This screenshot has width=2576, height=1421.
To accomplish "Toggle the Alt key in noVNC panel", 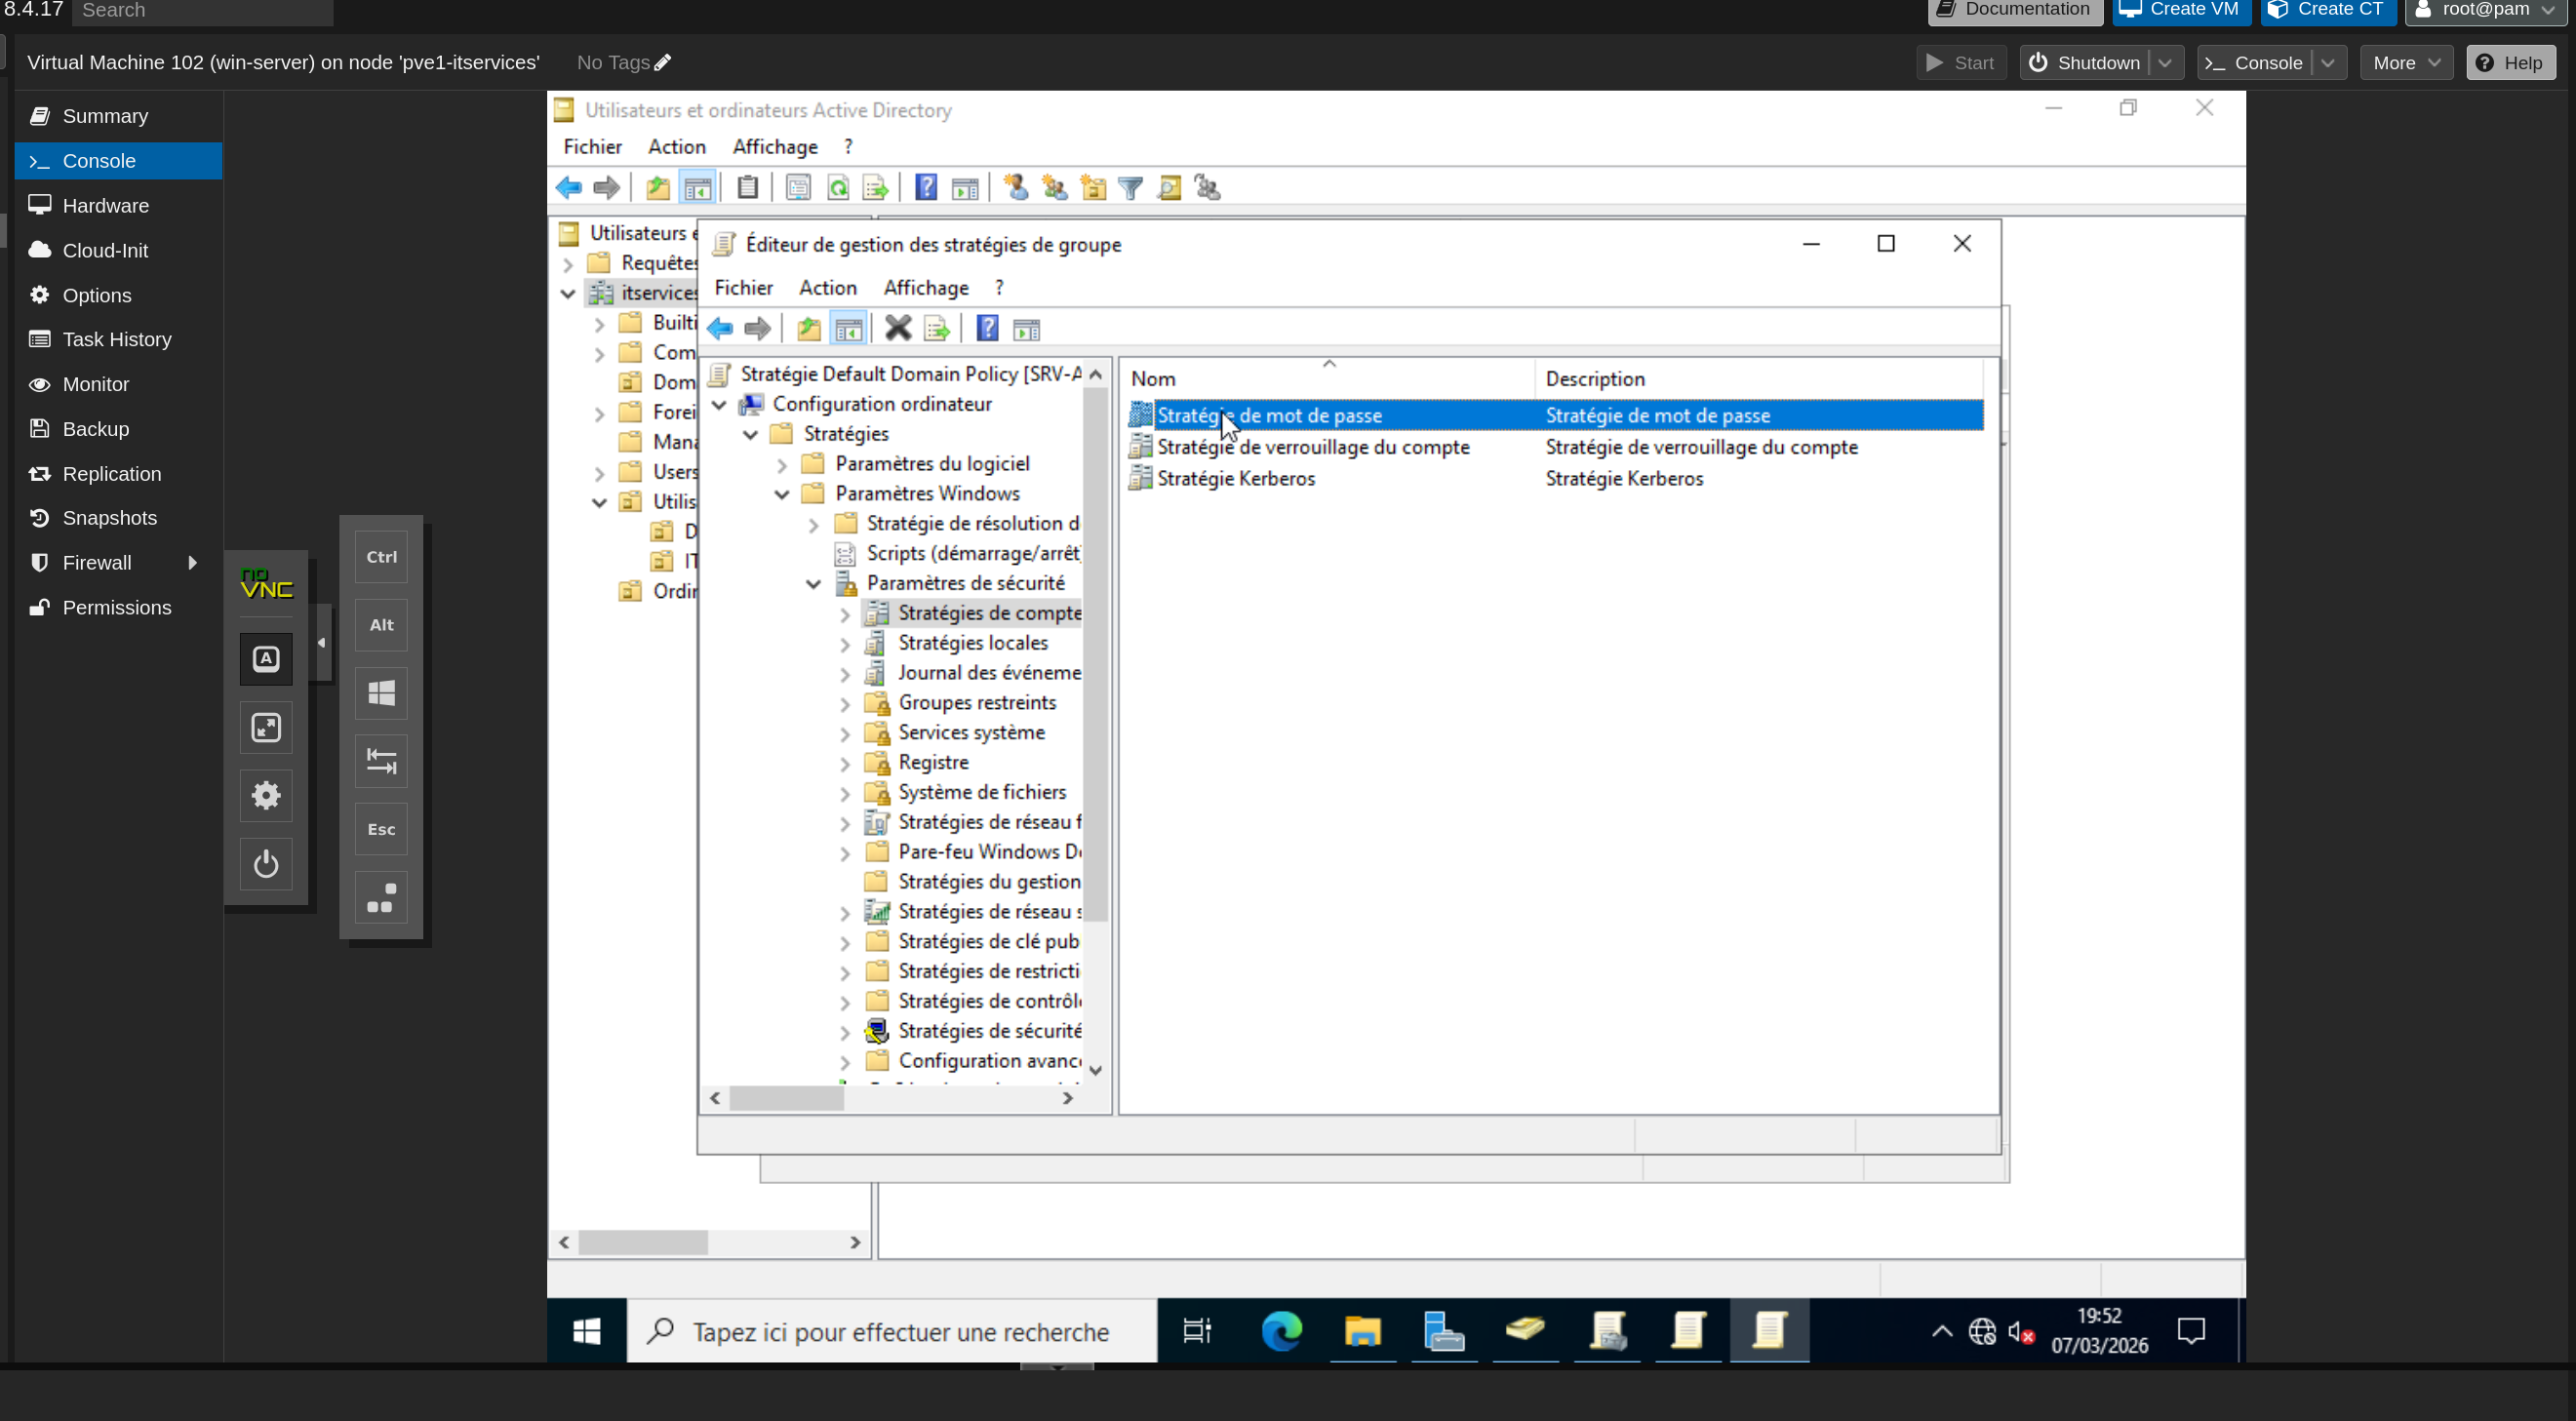I will point(381,625).
